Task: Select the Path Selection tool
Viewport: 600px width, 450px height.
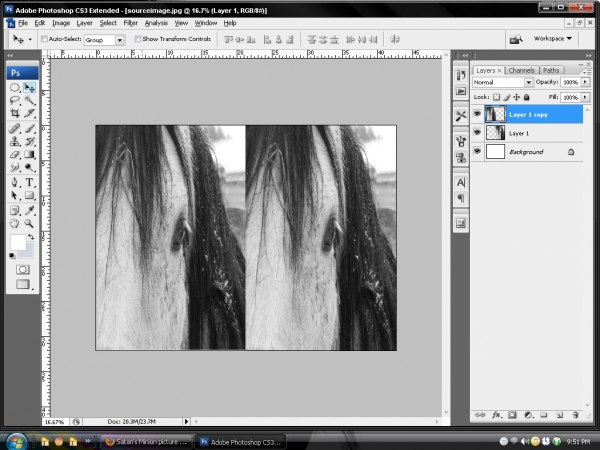Action: click(x=15, y=196)
